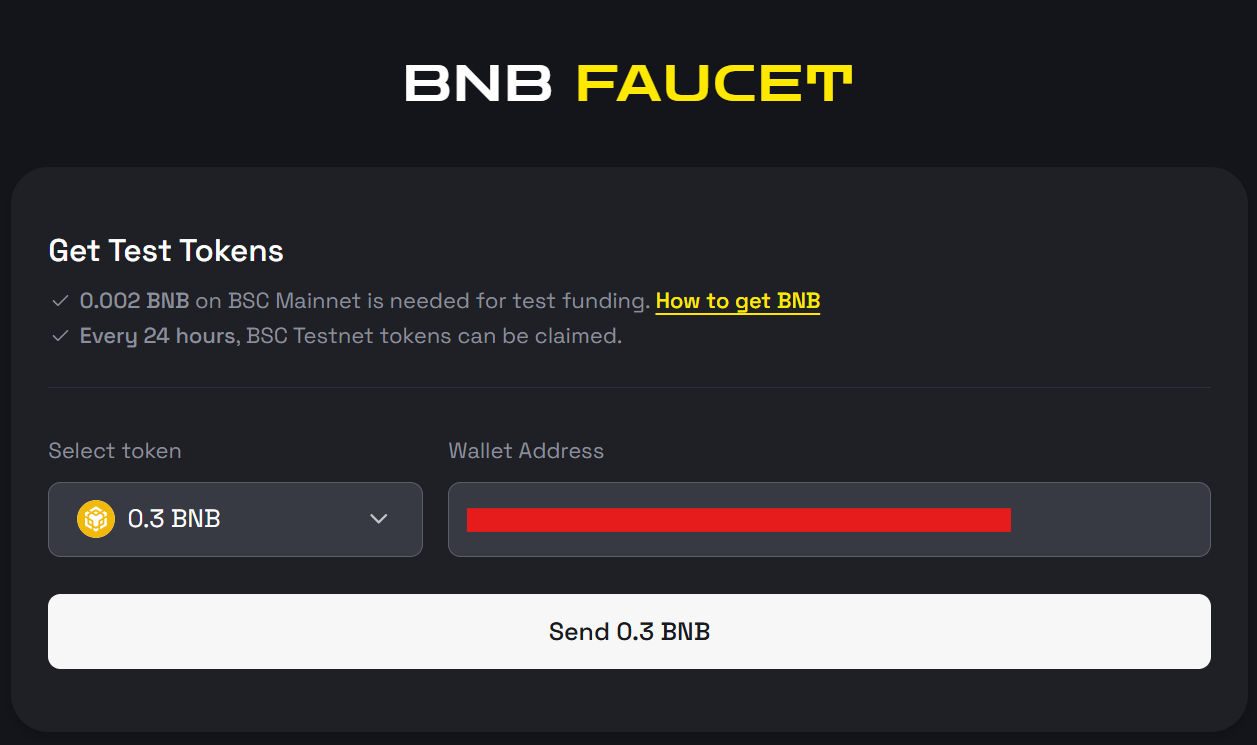
Task: Click empty space right of redacted address
Action: [1110, 520]
